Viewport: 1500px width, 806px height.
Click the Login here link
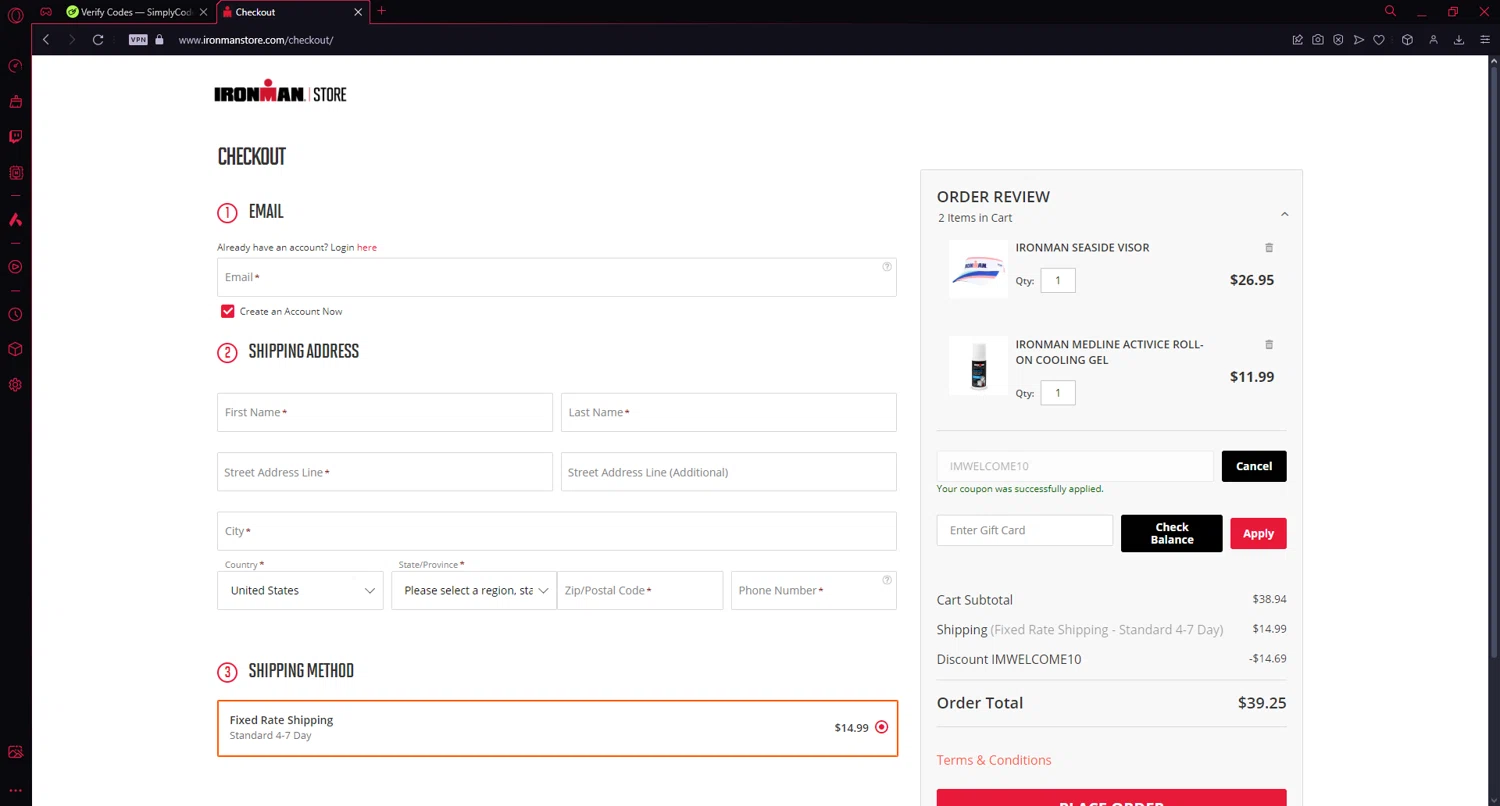(366, 247)
